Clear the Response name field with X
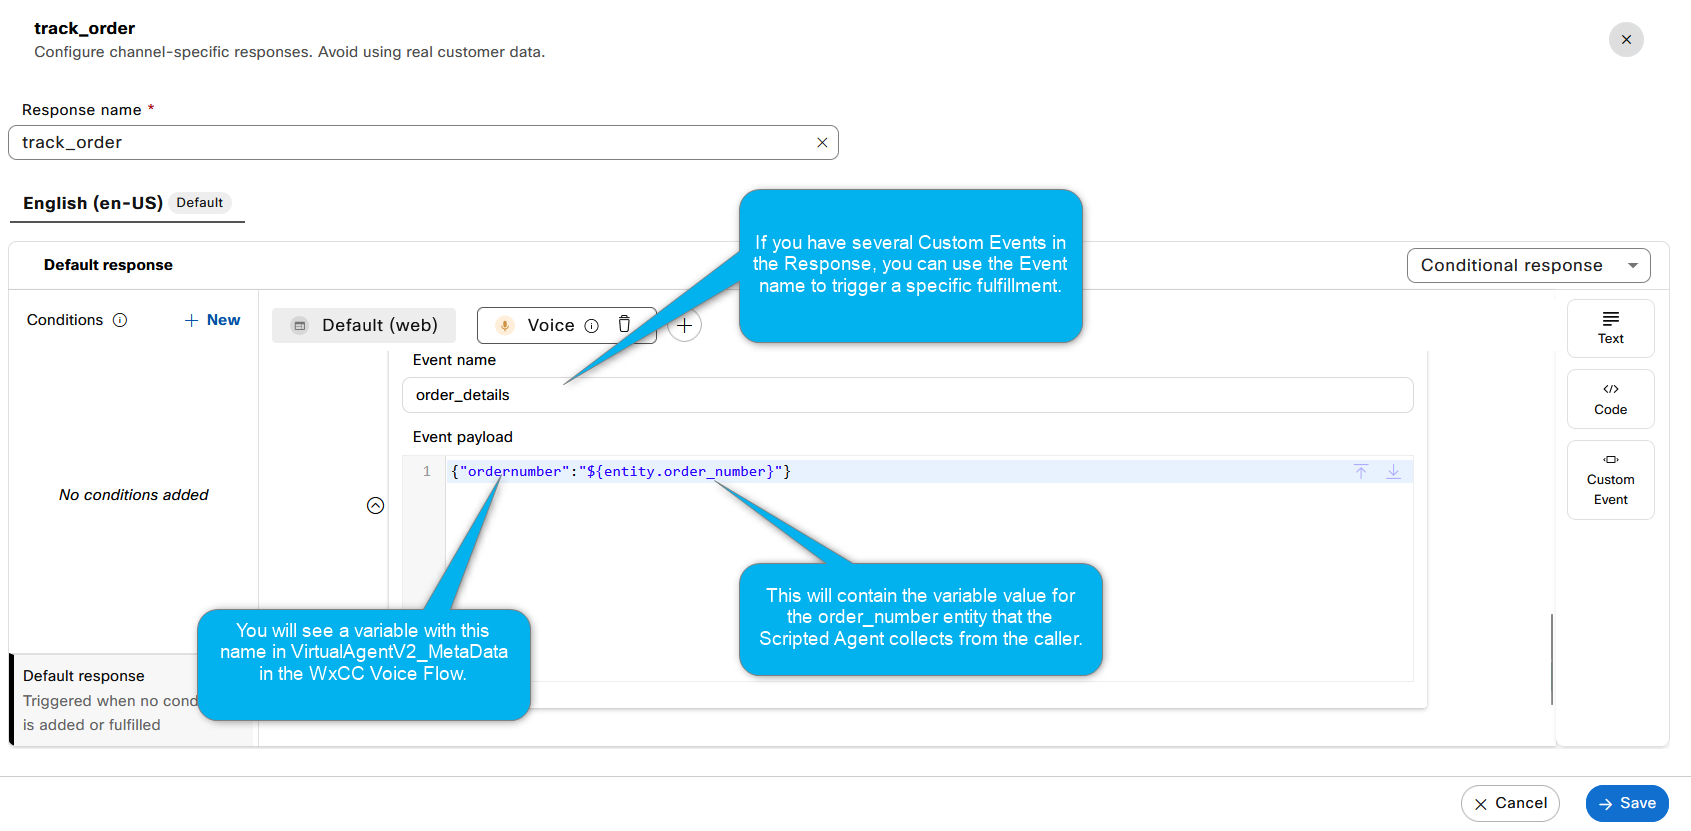The image size is (1691, 831). tap(821, 143)
